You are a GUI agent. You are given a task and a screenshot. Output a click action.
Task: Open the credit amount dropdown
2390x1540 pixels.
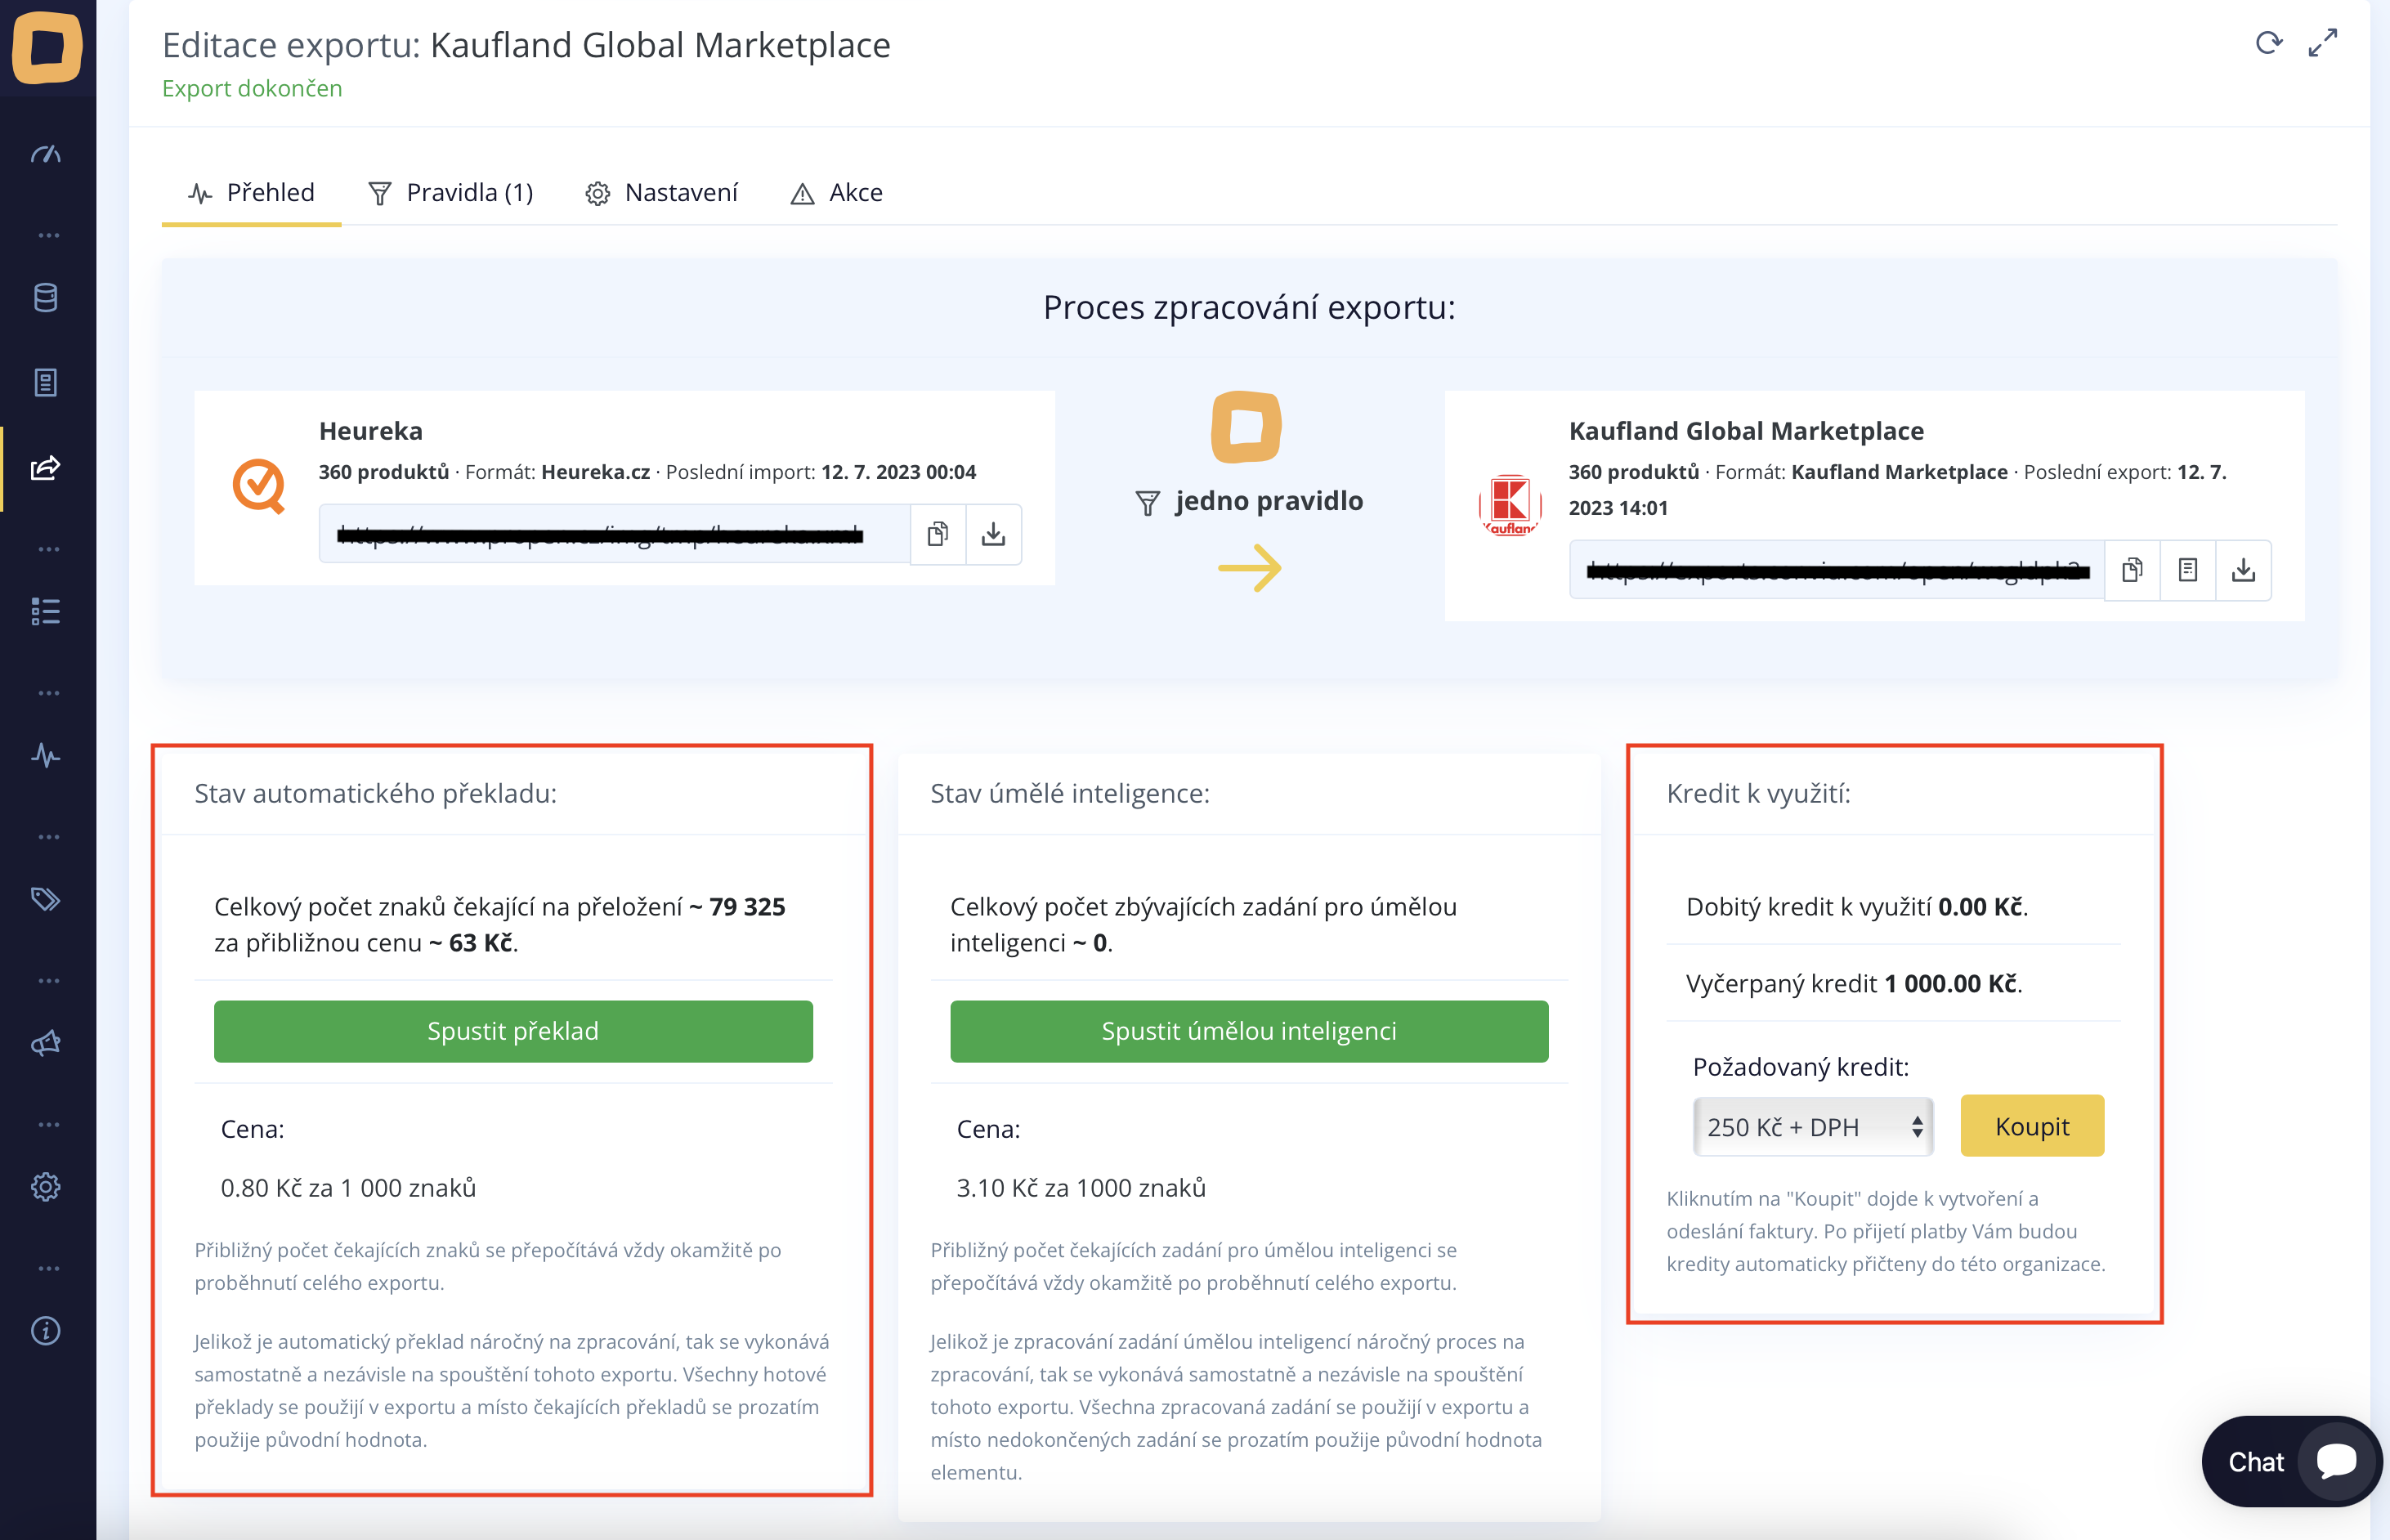coord(1812,1127)
